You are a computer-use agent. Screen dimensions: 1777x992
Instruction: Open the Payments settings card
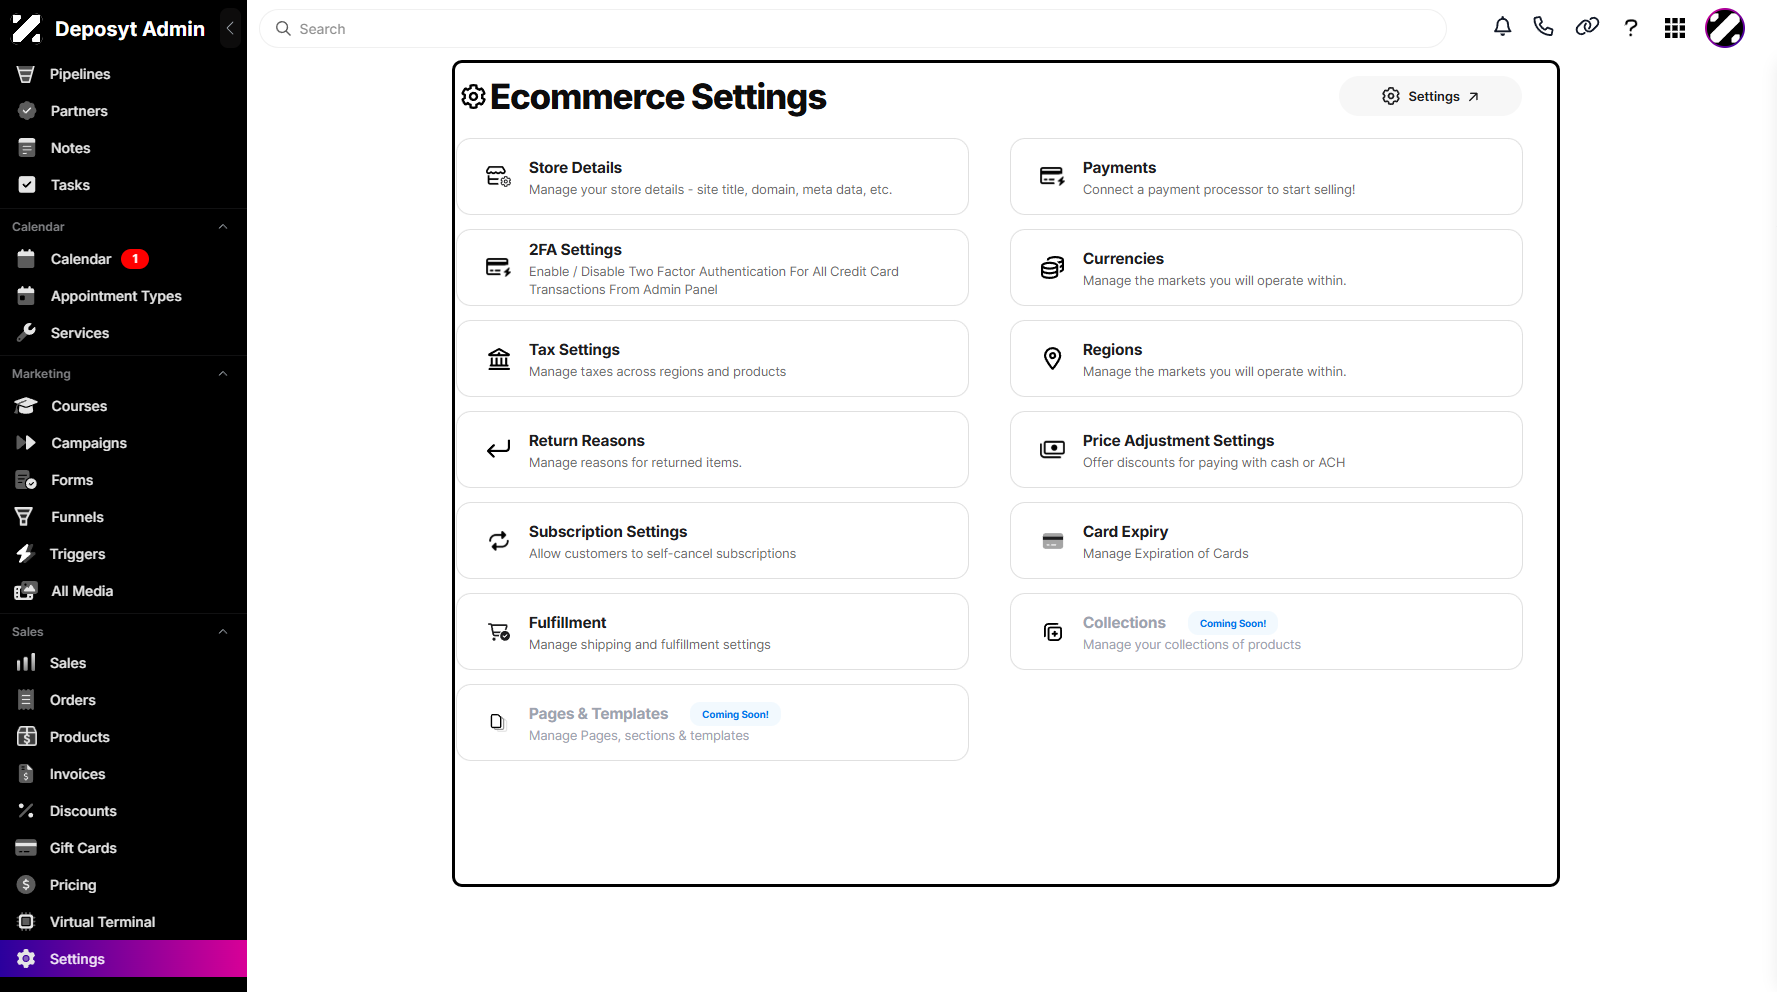[1266, 177]
